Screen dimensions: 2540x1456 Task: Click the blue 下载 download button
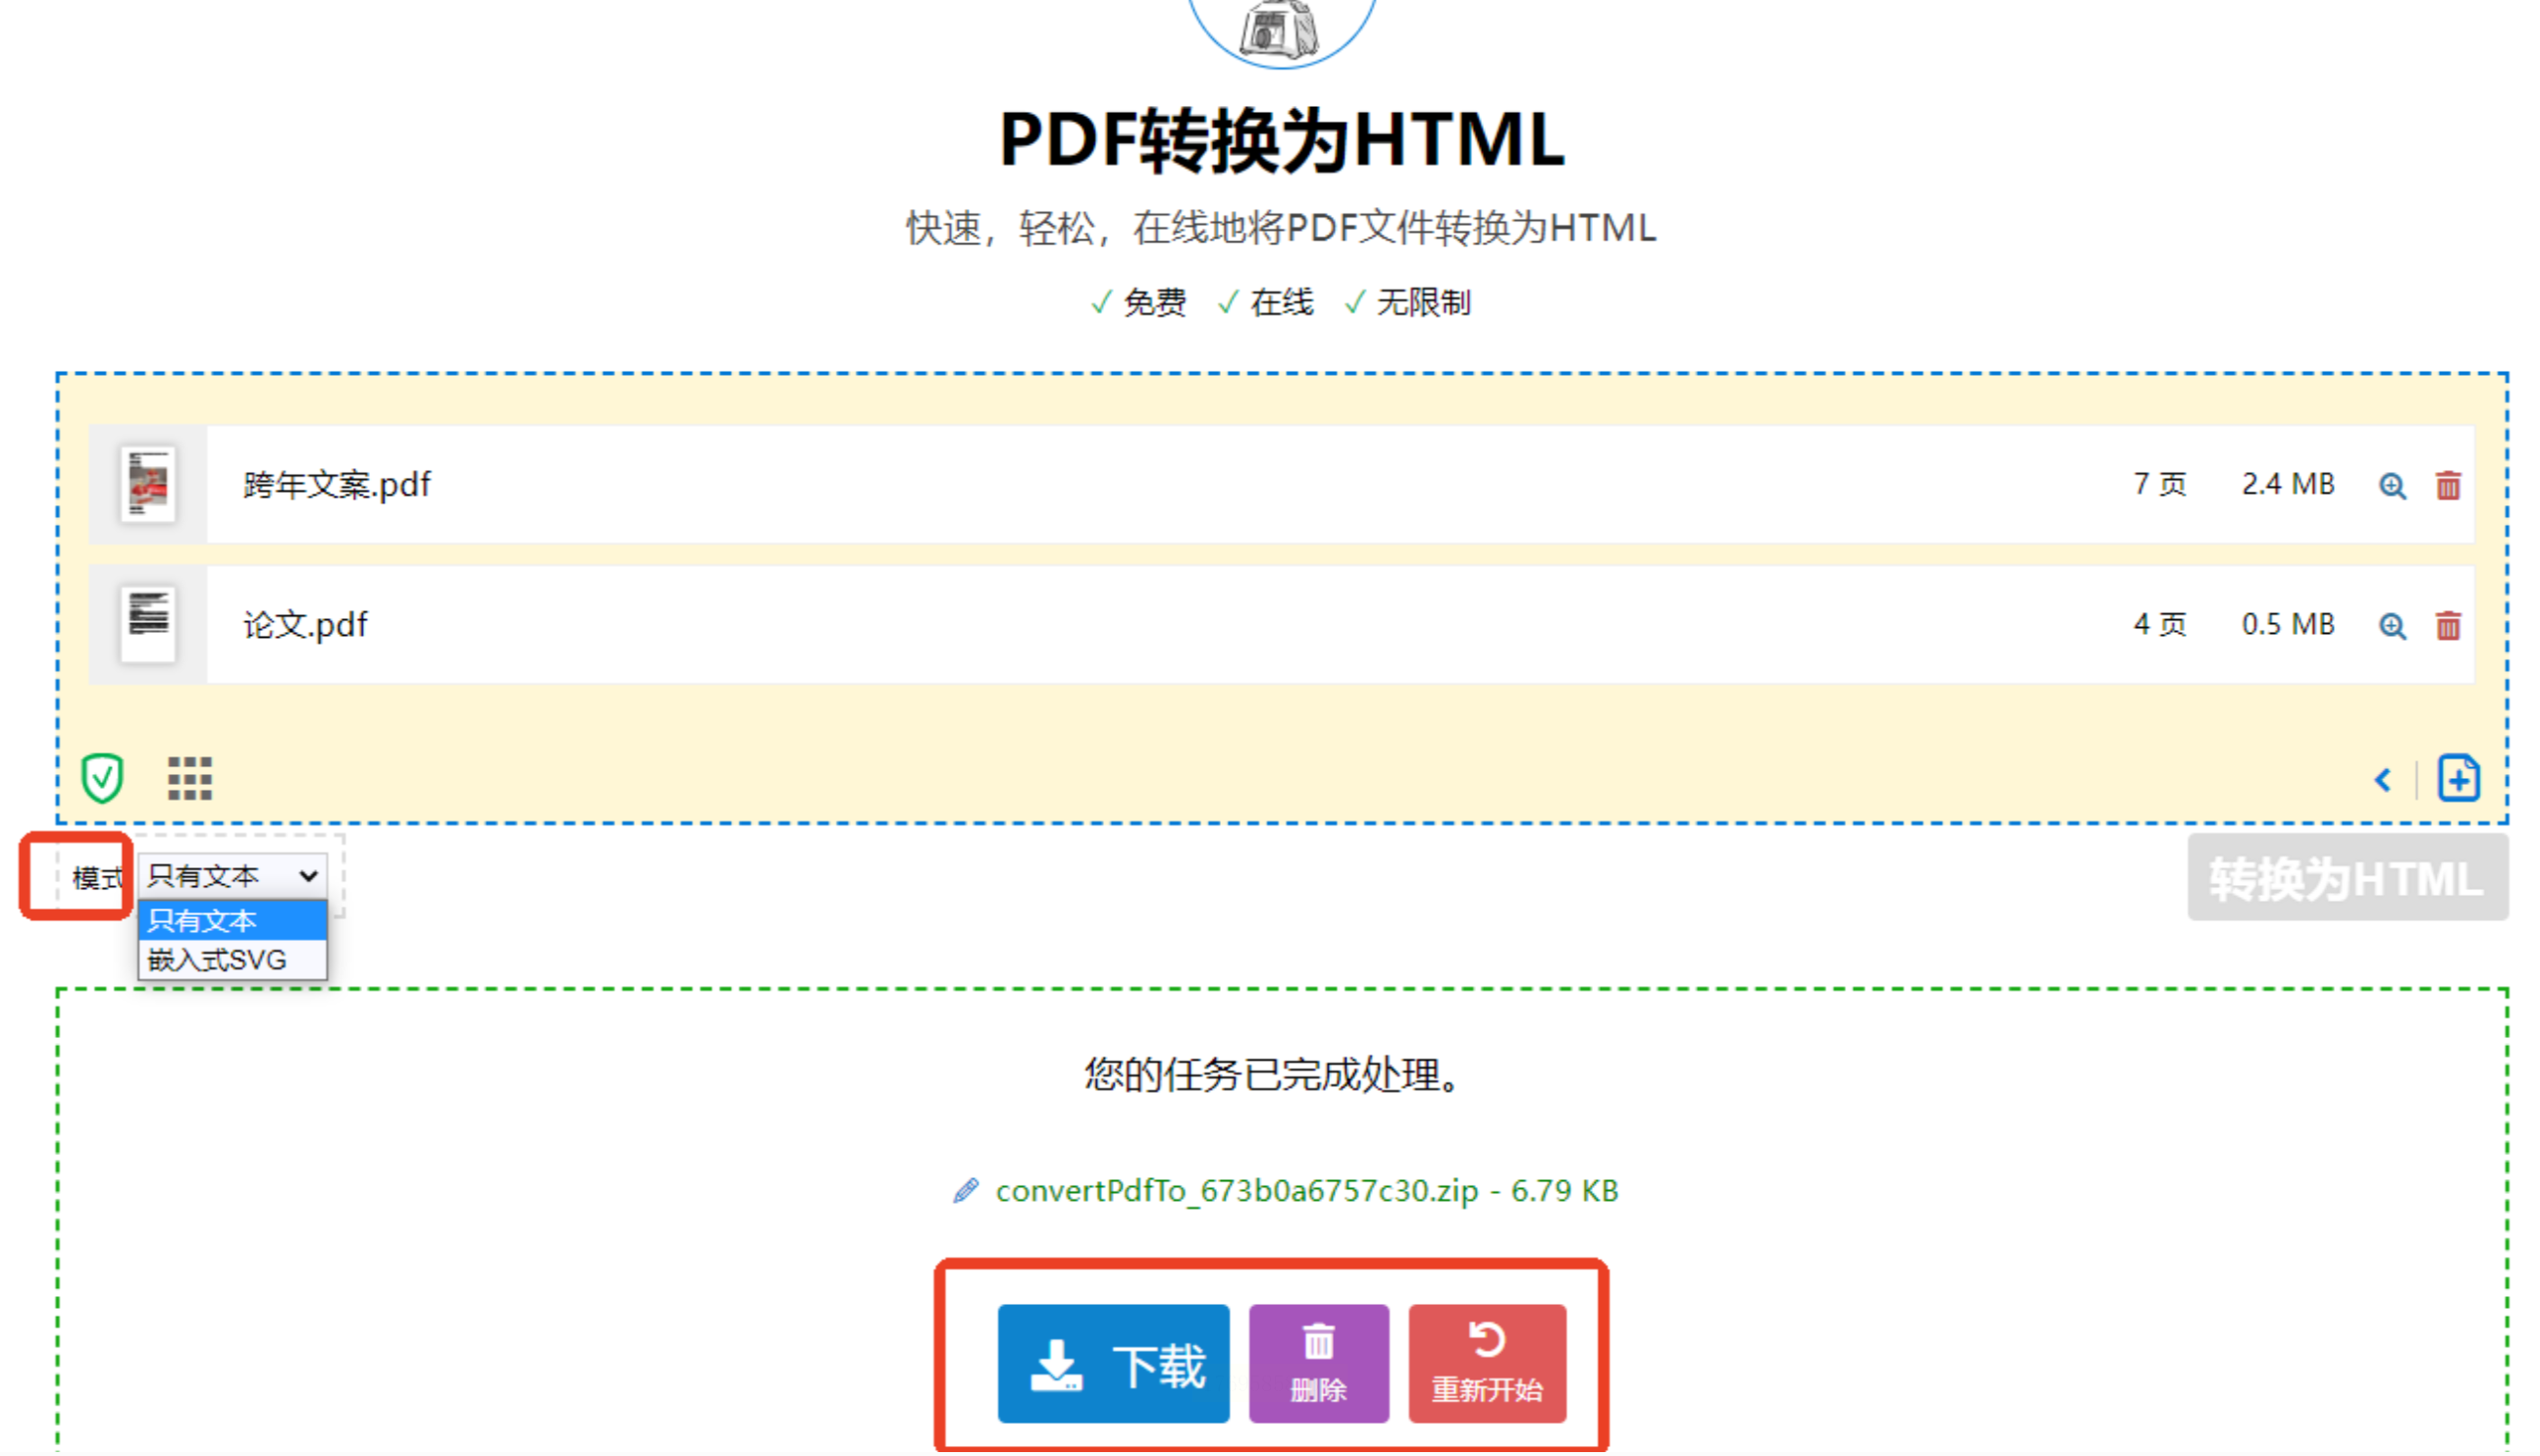point(1113,1364)
